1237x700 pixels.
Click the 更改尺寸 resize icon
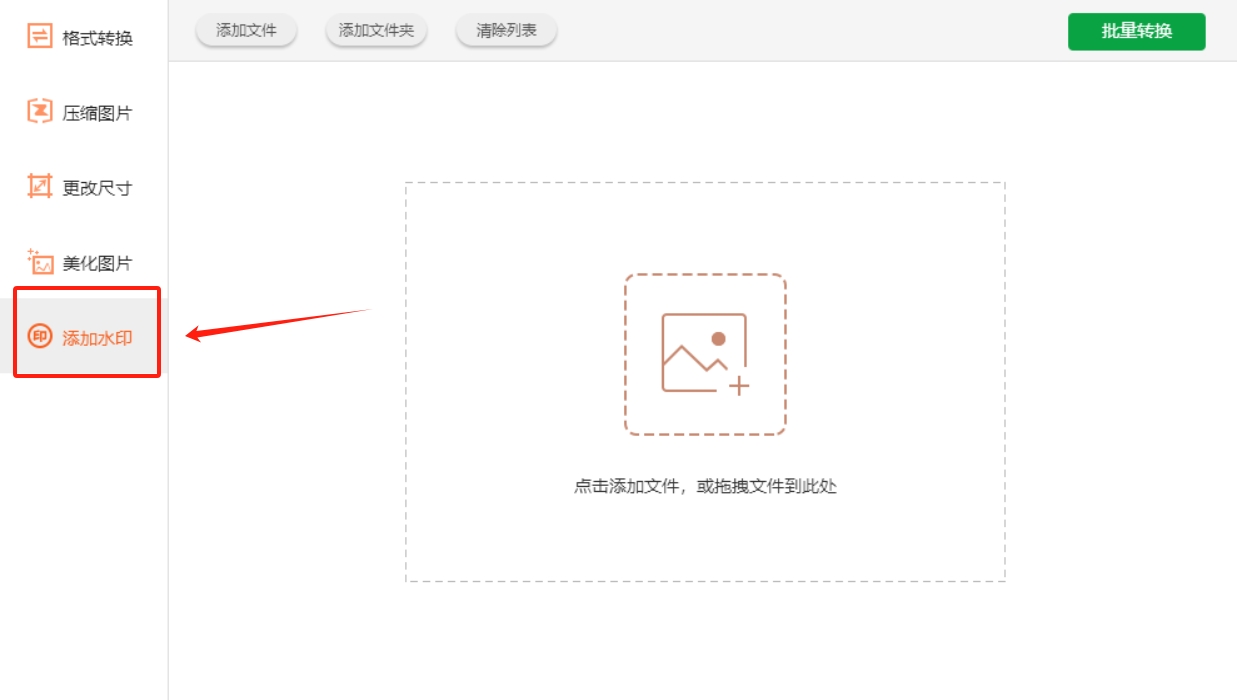[39, 187]
